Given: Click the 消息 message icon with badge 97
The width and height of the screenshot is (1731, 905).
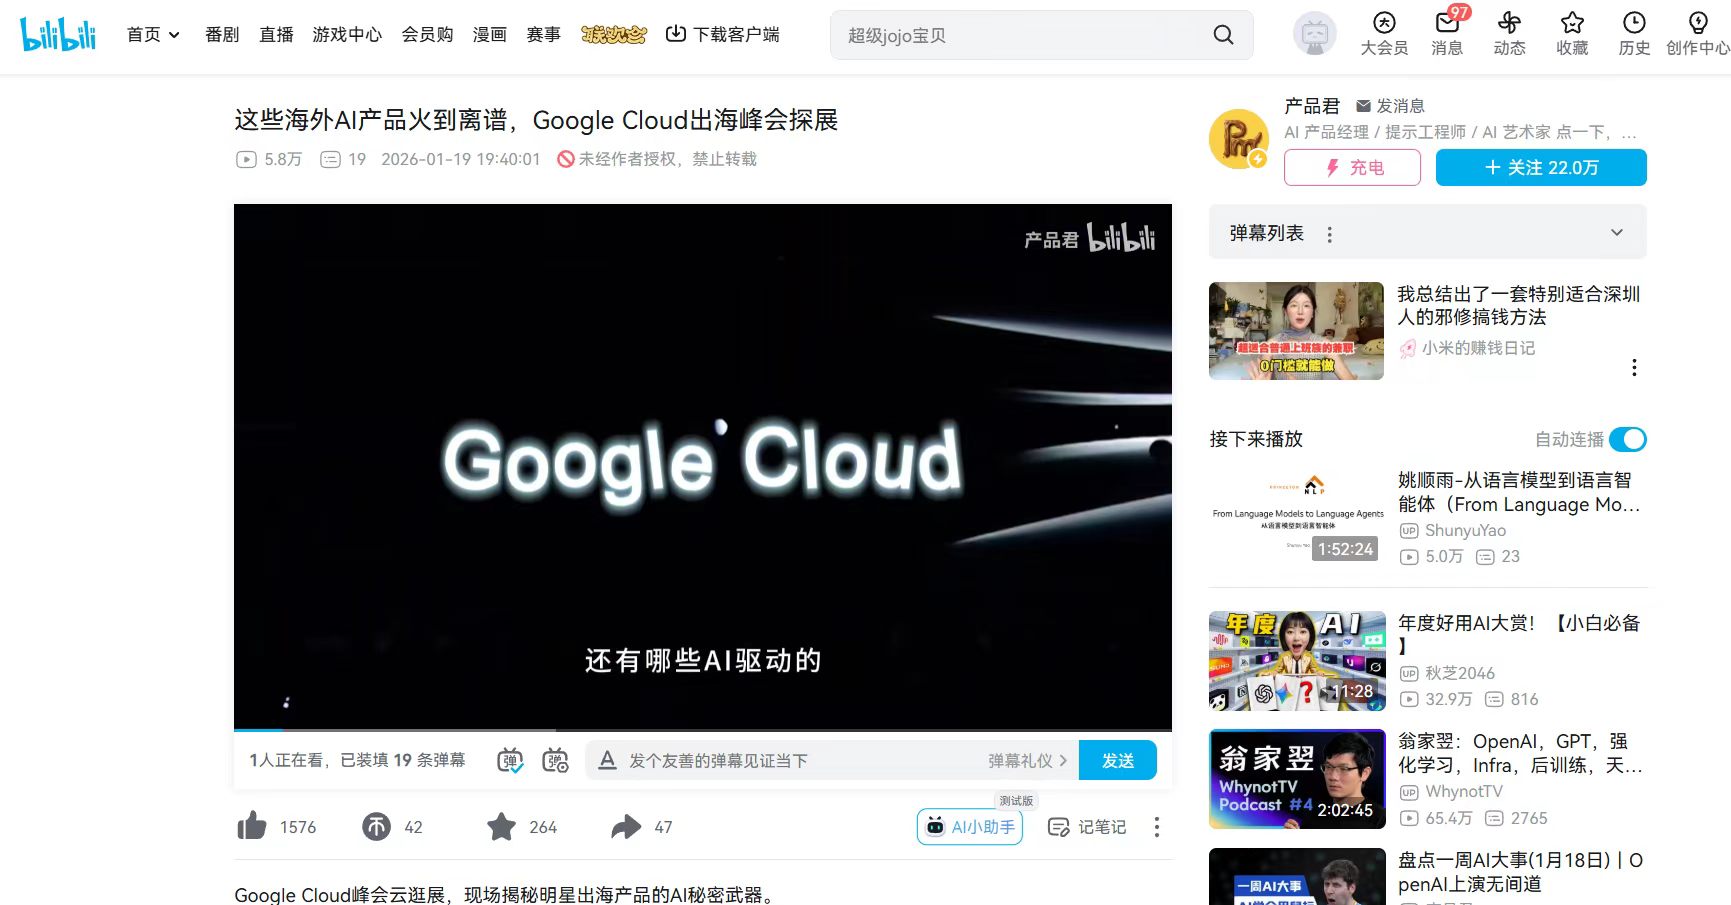Looking at the screenshot, I should point(1446,33).
